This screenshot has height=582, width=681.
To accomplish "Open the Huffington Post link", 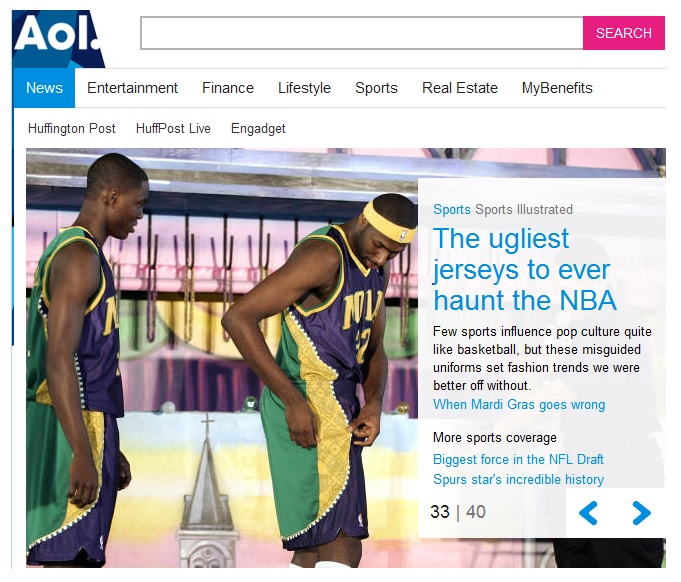I will (72, 128).
